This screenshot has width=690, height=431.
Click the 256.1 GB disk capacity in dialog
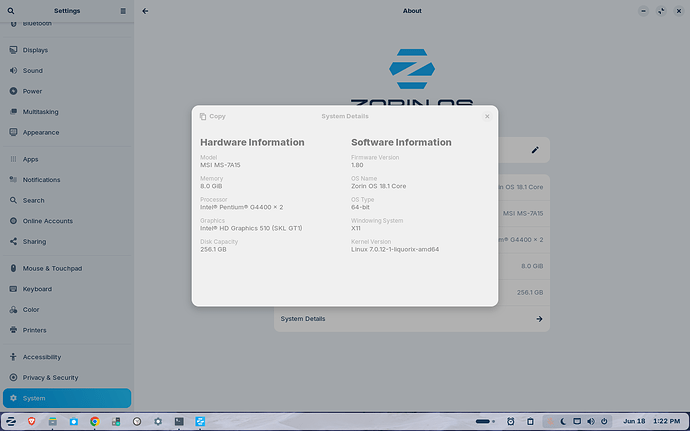click(213, 250)
